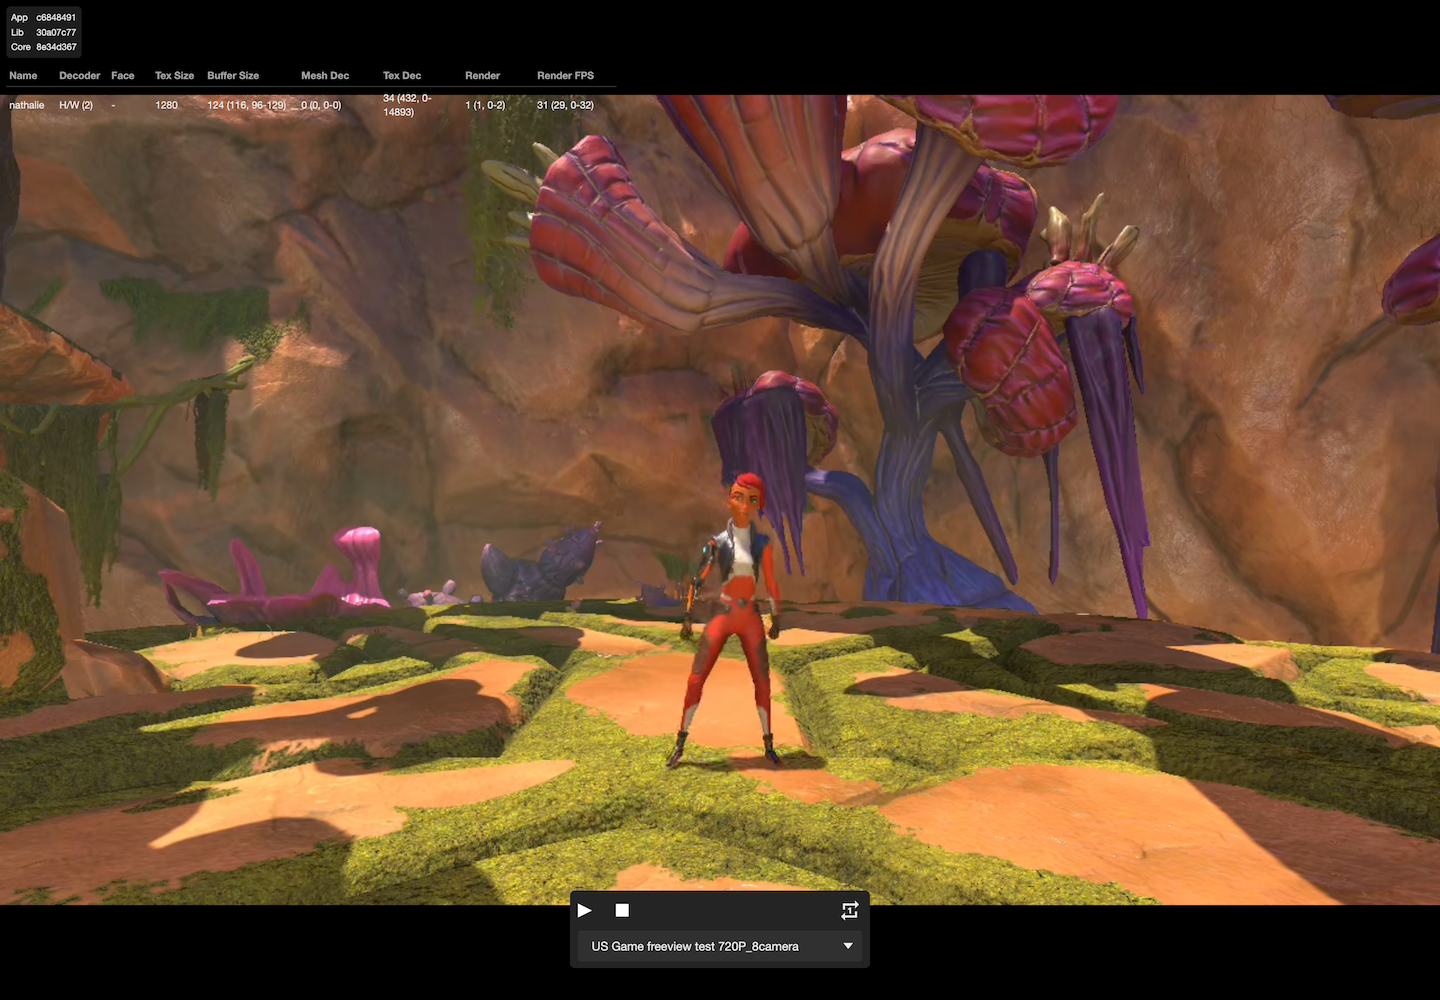This screenshot has height=1000, width=1440.
Task: Stop playback with the square stop button
Action: coord(622,910)
